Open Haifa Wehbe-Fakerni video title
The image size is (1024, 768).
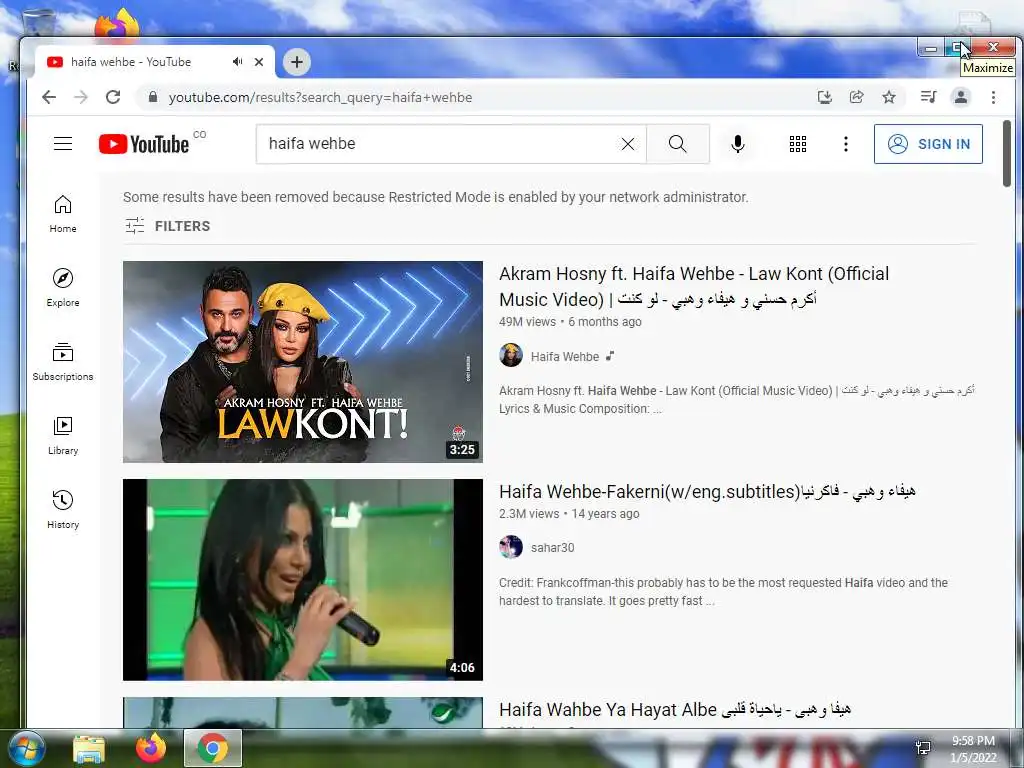[707, 491]
